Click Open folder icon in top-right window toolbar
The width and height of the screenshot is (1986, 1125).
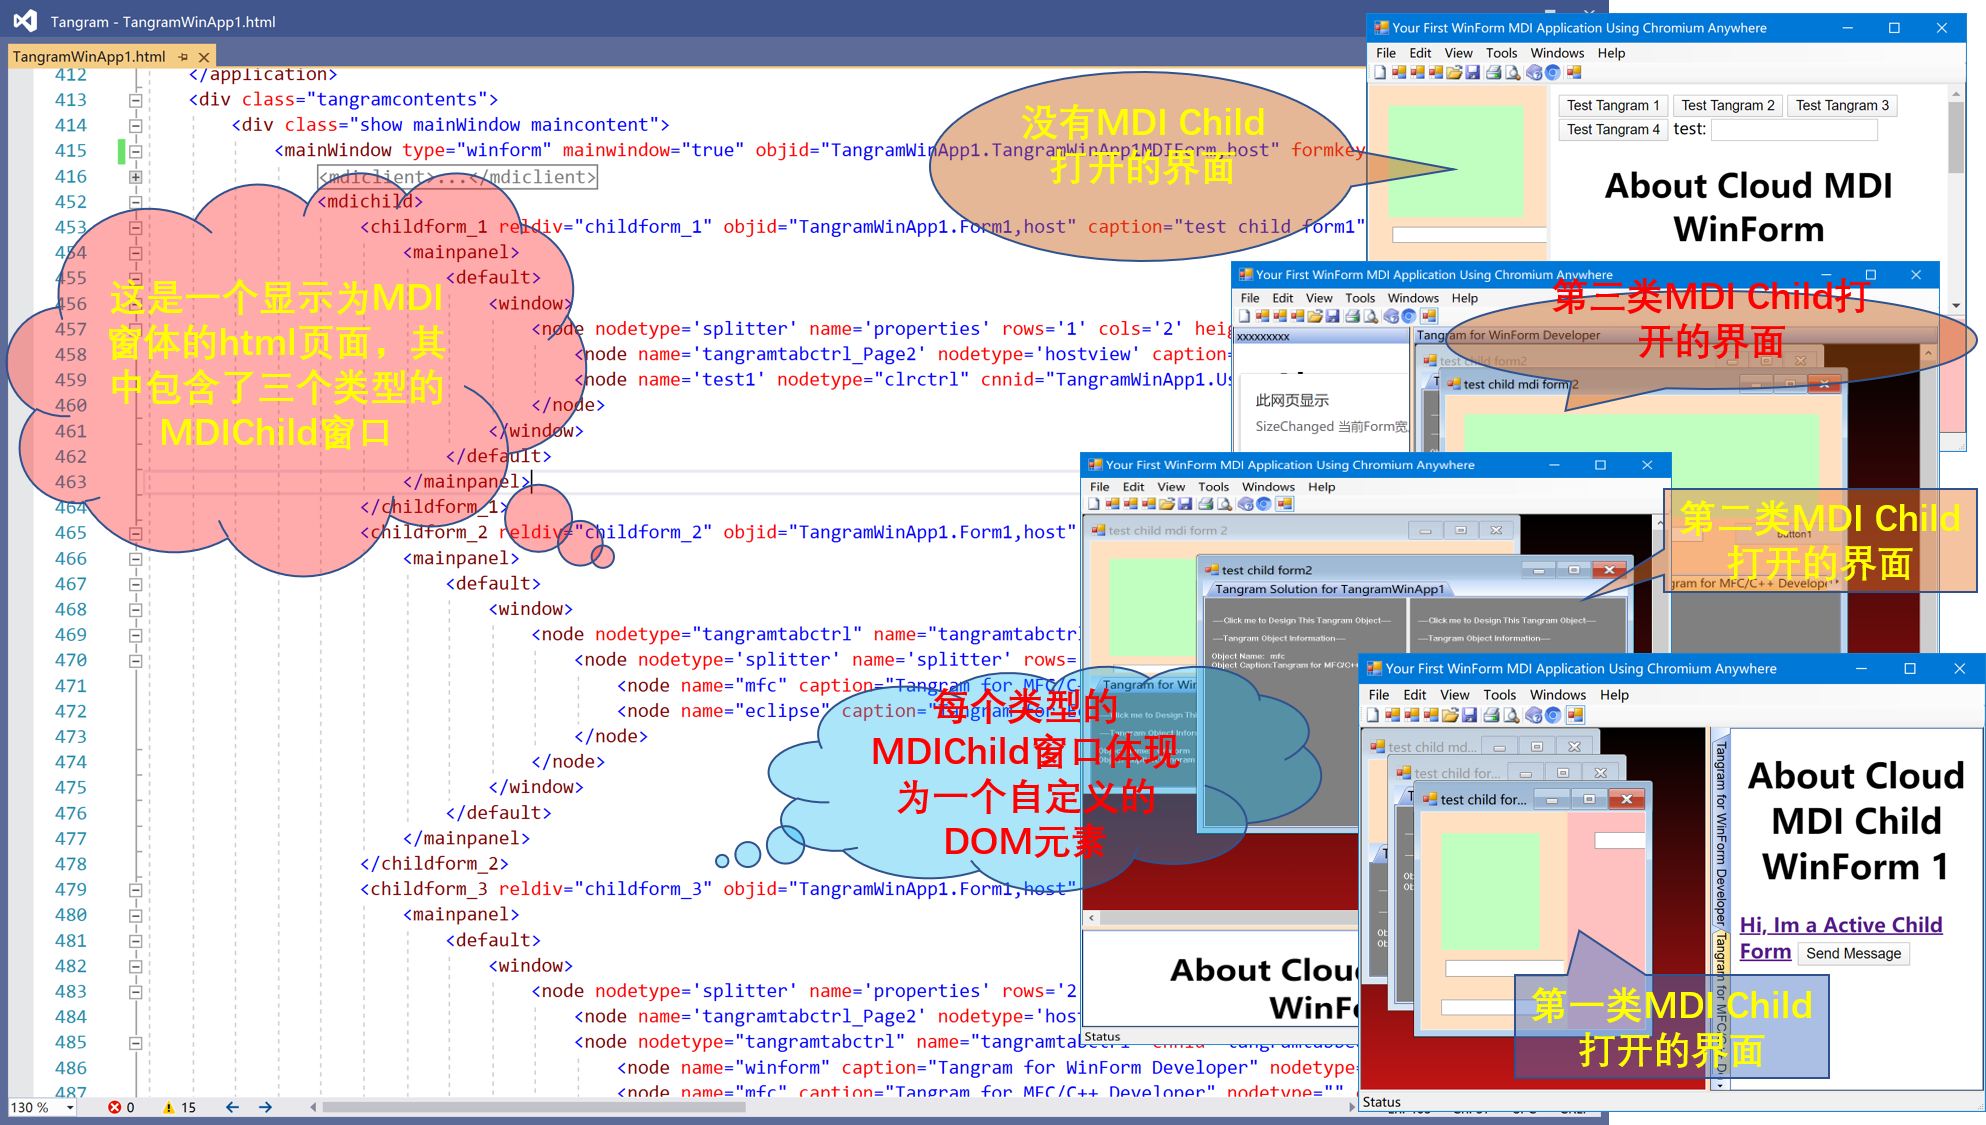tap(1455, 73)
